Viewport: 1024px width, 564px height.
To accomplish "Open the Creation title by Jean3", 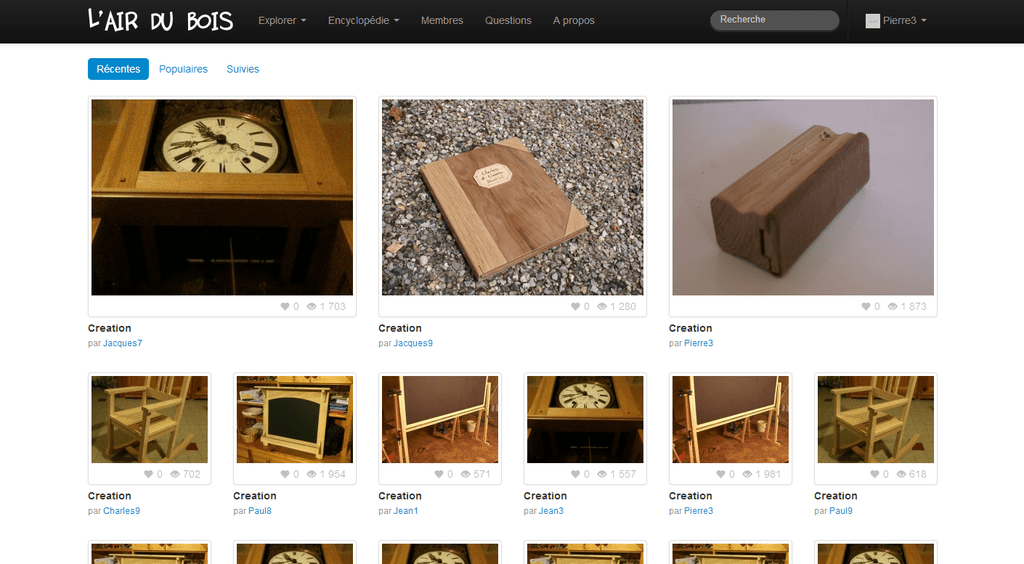I will coord(545,496).
